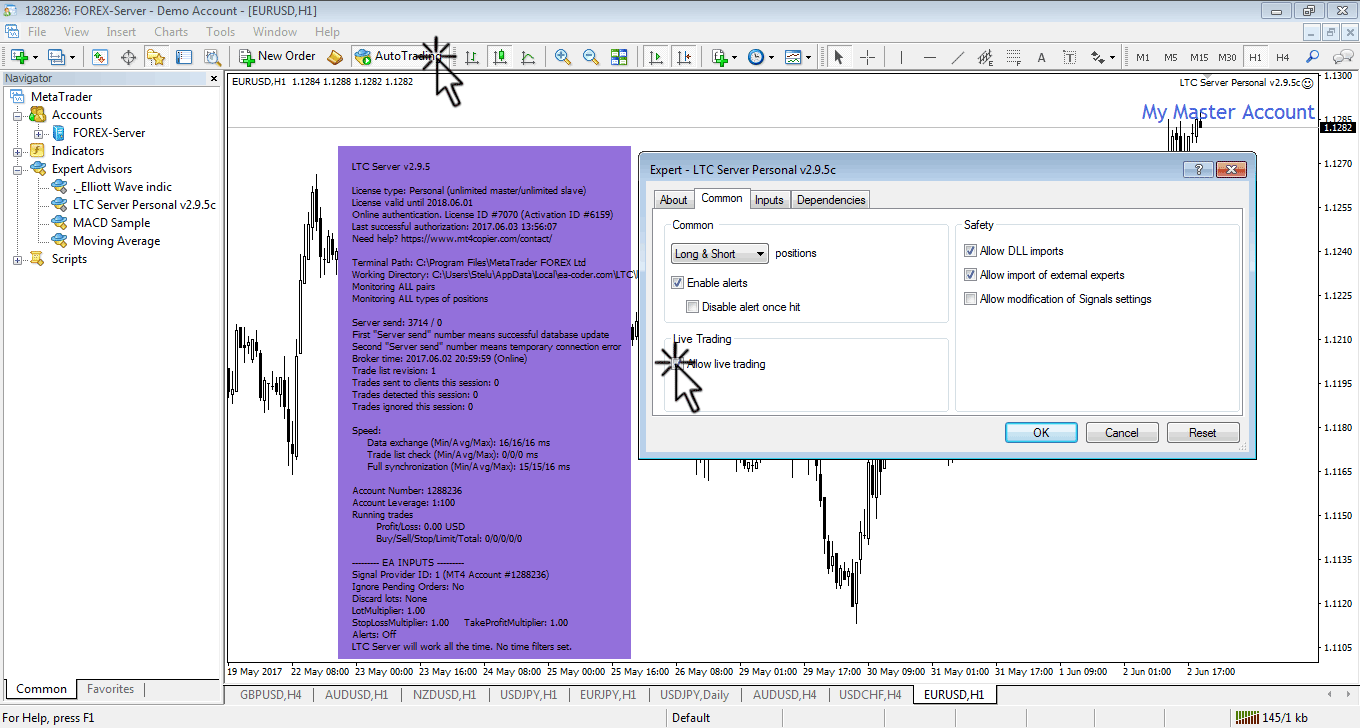Screen dimensions: 1360x728
Task: Select the Text drawing tool
Action: (x=1042, y=57)
